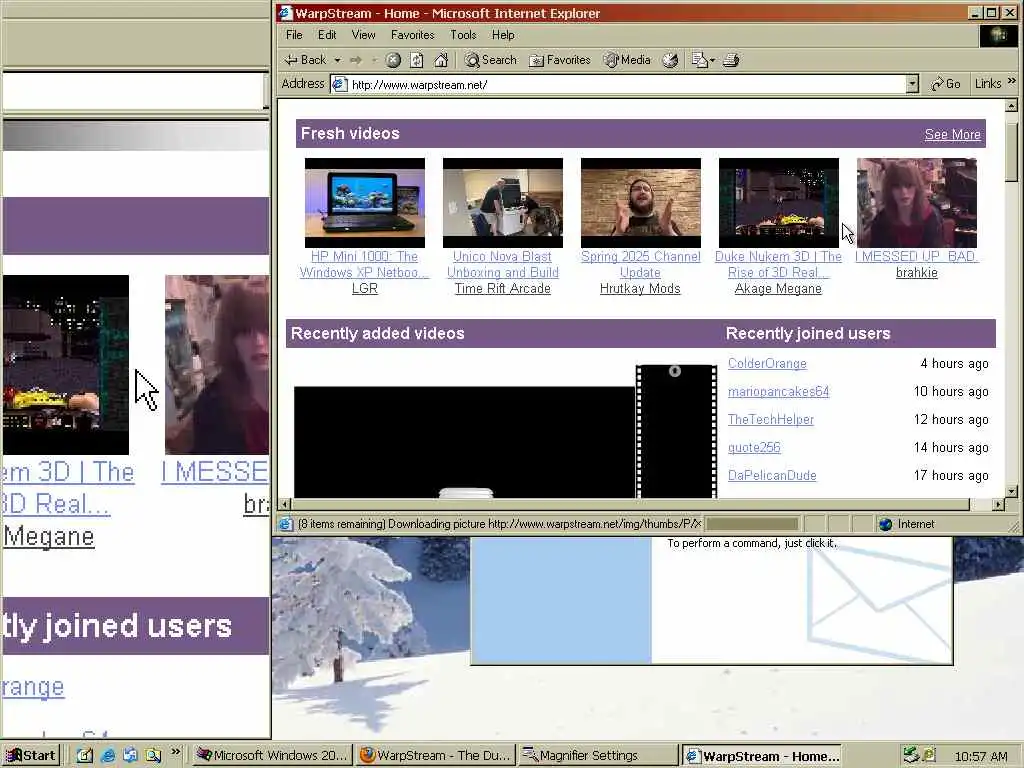This screenshot has width=1024, height=768.
Task: Open the Unico Nova Blast video thumbnail
Action: click(x=503, y=202)
